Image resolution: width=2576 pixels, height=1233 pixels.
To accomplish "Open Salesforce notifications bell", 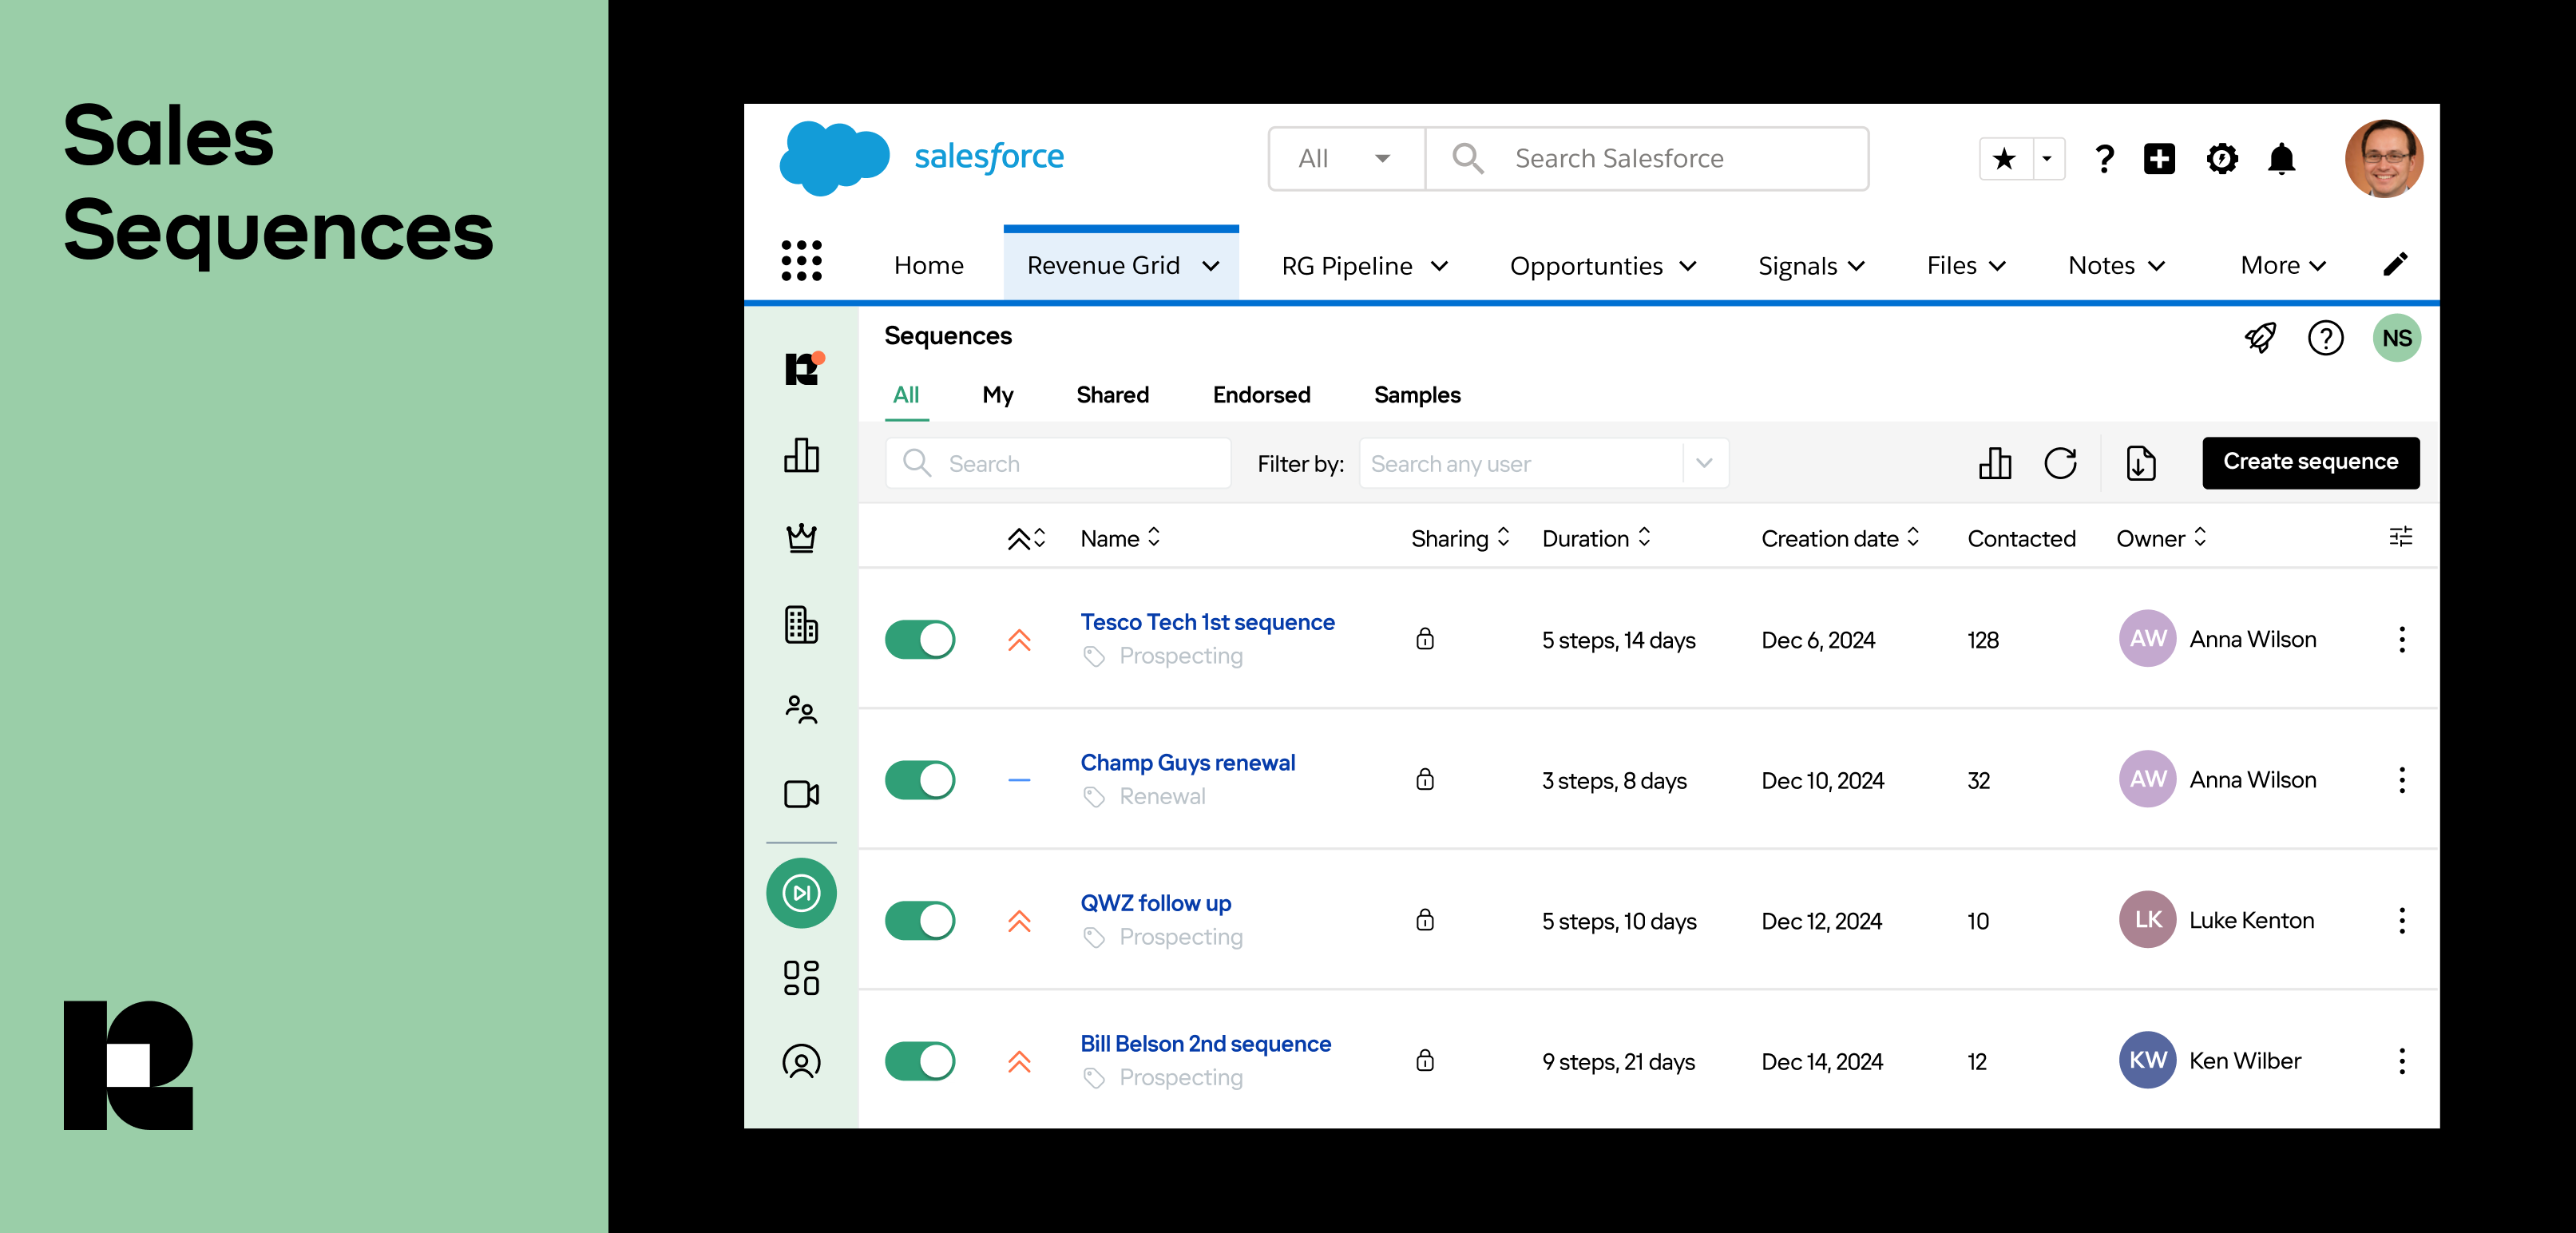I will tap(2281, 159).
